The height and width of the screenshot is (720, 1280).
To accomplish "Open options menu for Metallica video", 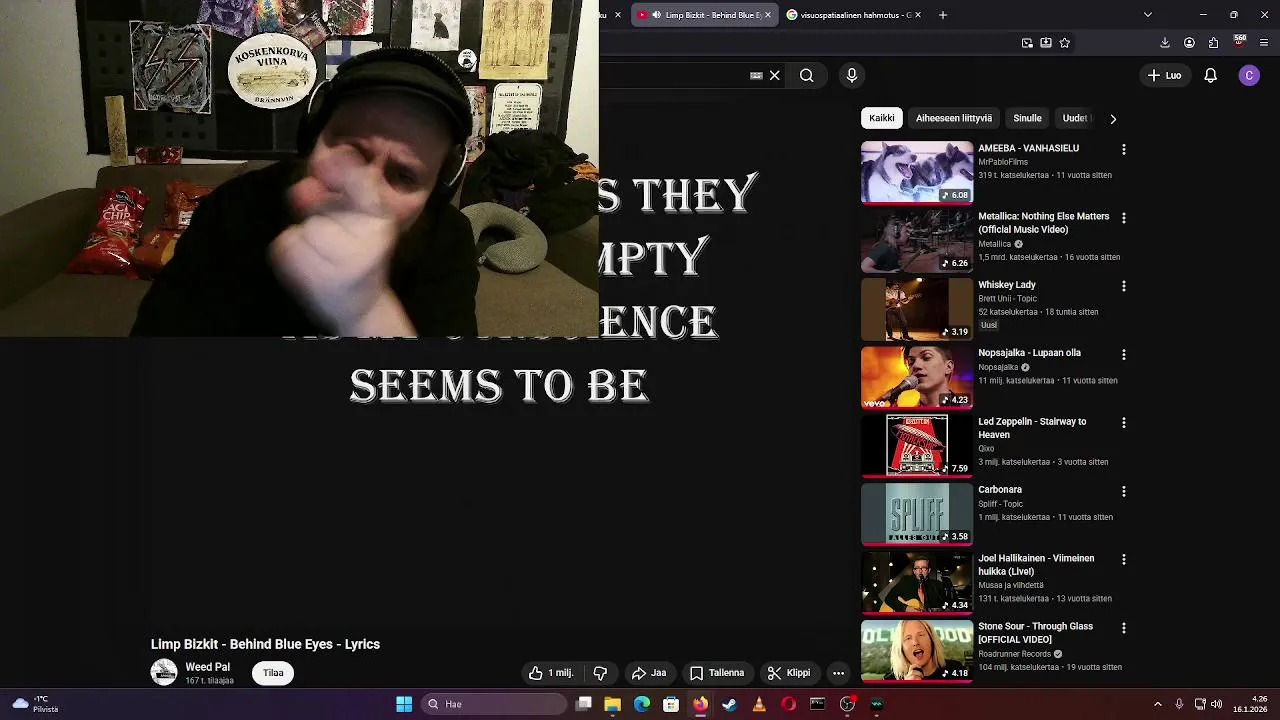I will 1123,217.
